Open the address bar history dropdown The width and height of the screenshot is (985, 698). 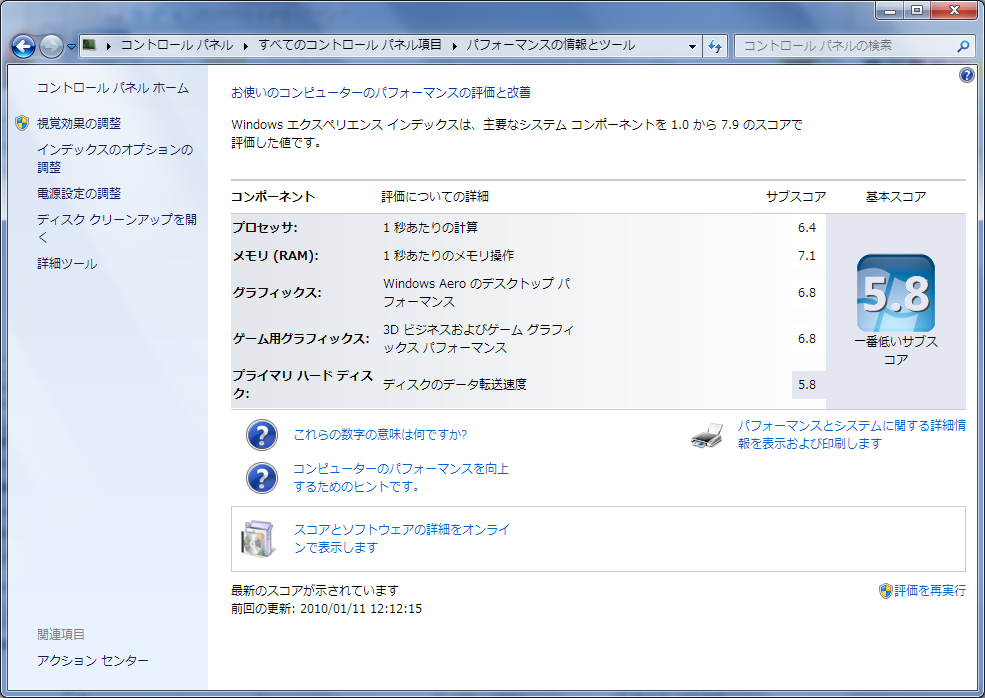[x=692, y=46]
